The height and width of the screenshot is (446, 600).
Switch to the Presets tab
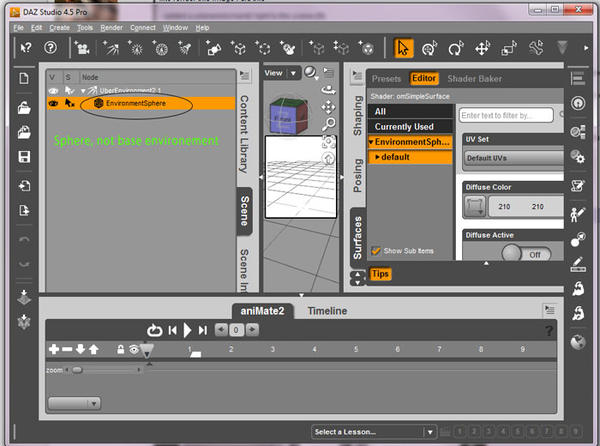(x=386, y=79)
